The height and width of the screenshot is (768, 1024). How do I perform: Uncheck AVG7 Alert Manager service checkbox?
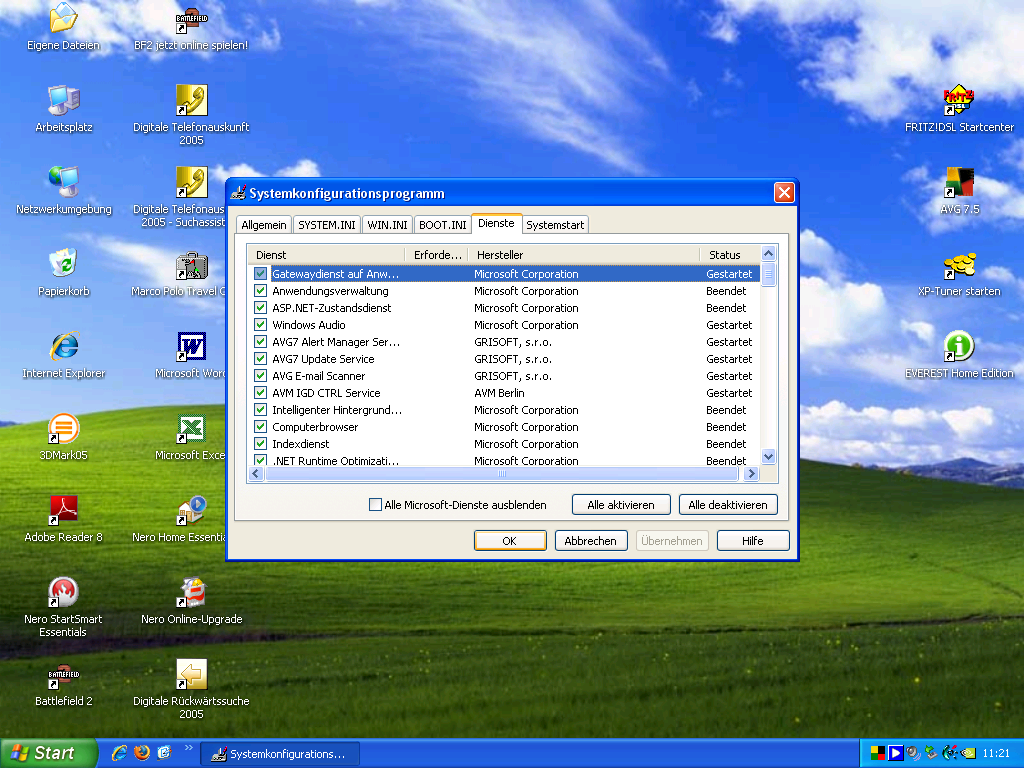[x=261, y=342]
